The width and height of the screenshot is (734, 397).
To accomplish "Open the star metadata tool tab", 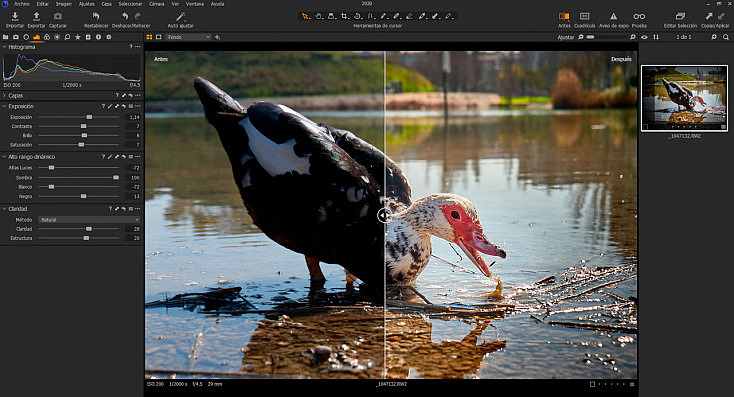I will click(x=78, y=37).
